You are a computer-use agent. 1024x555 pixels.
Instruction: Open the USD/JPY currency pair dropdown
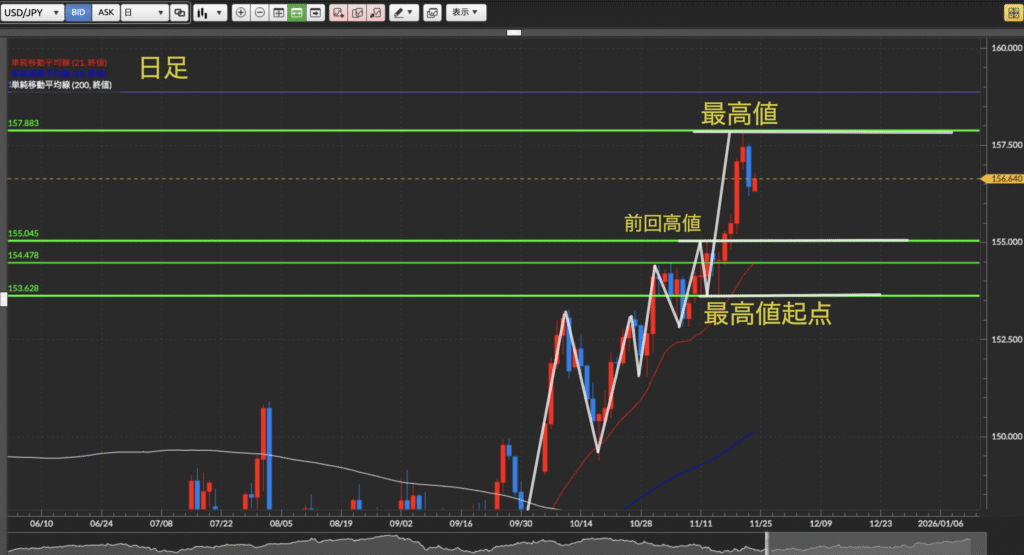(x=34, y=13)
